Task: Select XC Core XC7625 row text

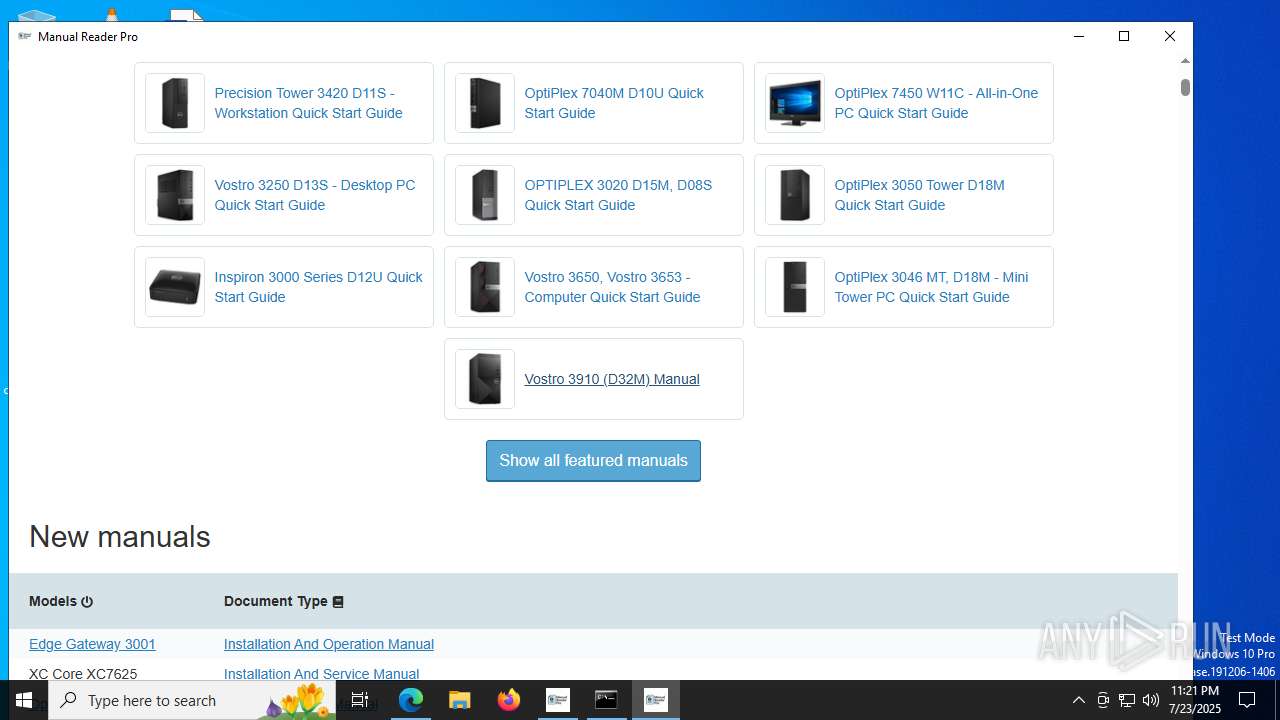Action: point(83,674)
